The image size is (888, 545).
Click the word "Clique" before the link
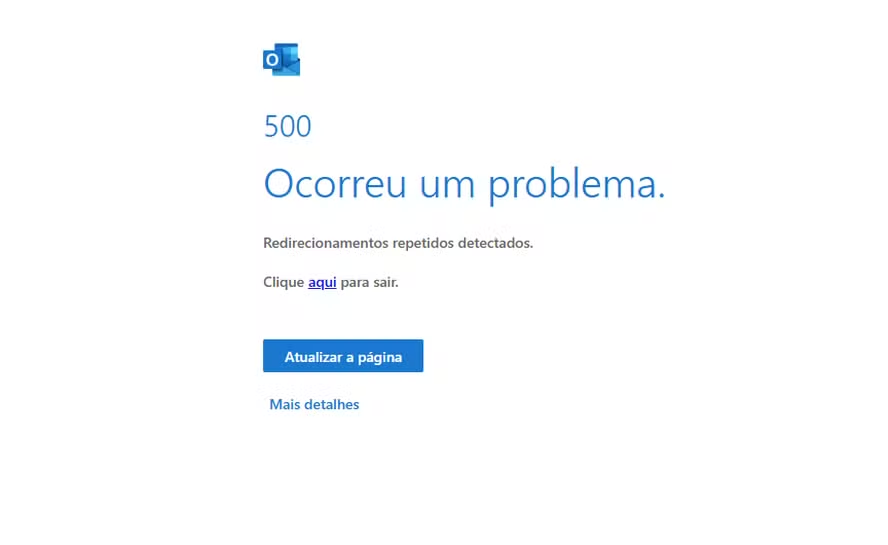[x=284, y=282]
